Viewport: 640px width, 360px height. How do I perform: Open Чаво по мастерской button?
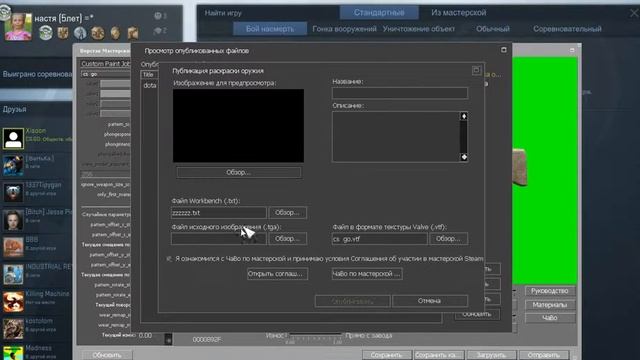point(367,274)
